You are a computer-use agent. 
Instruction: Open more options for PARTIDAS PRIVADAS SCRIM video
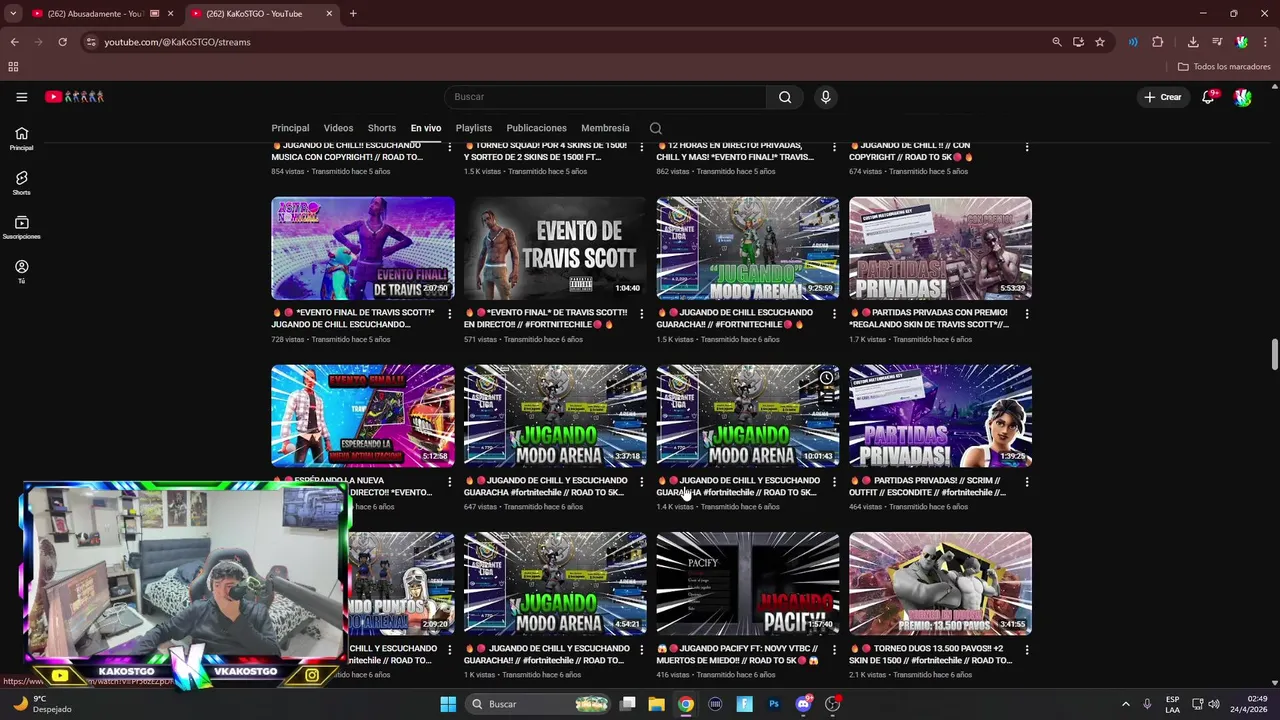pos(1027,482)
